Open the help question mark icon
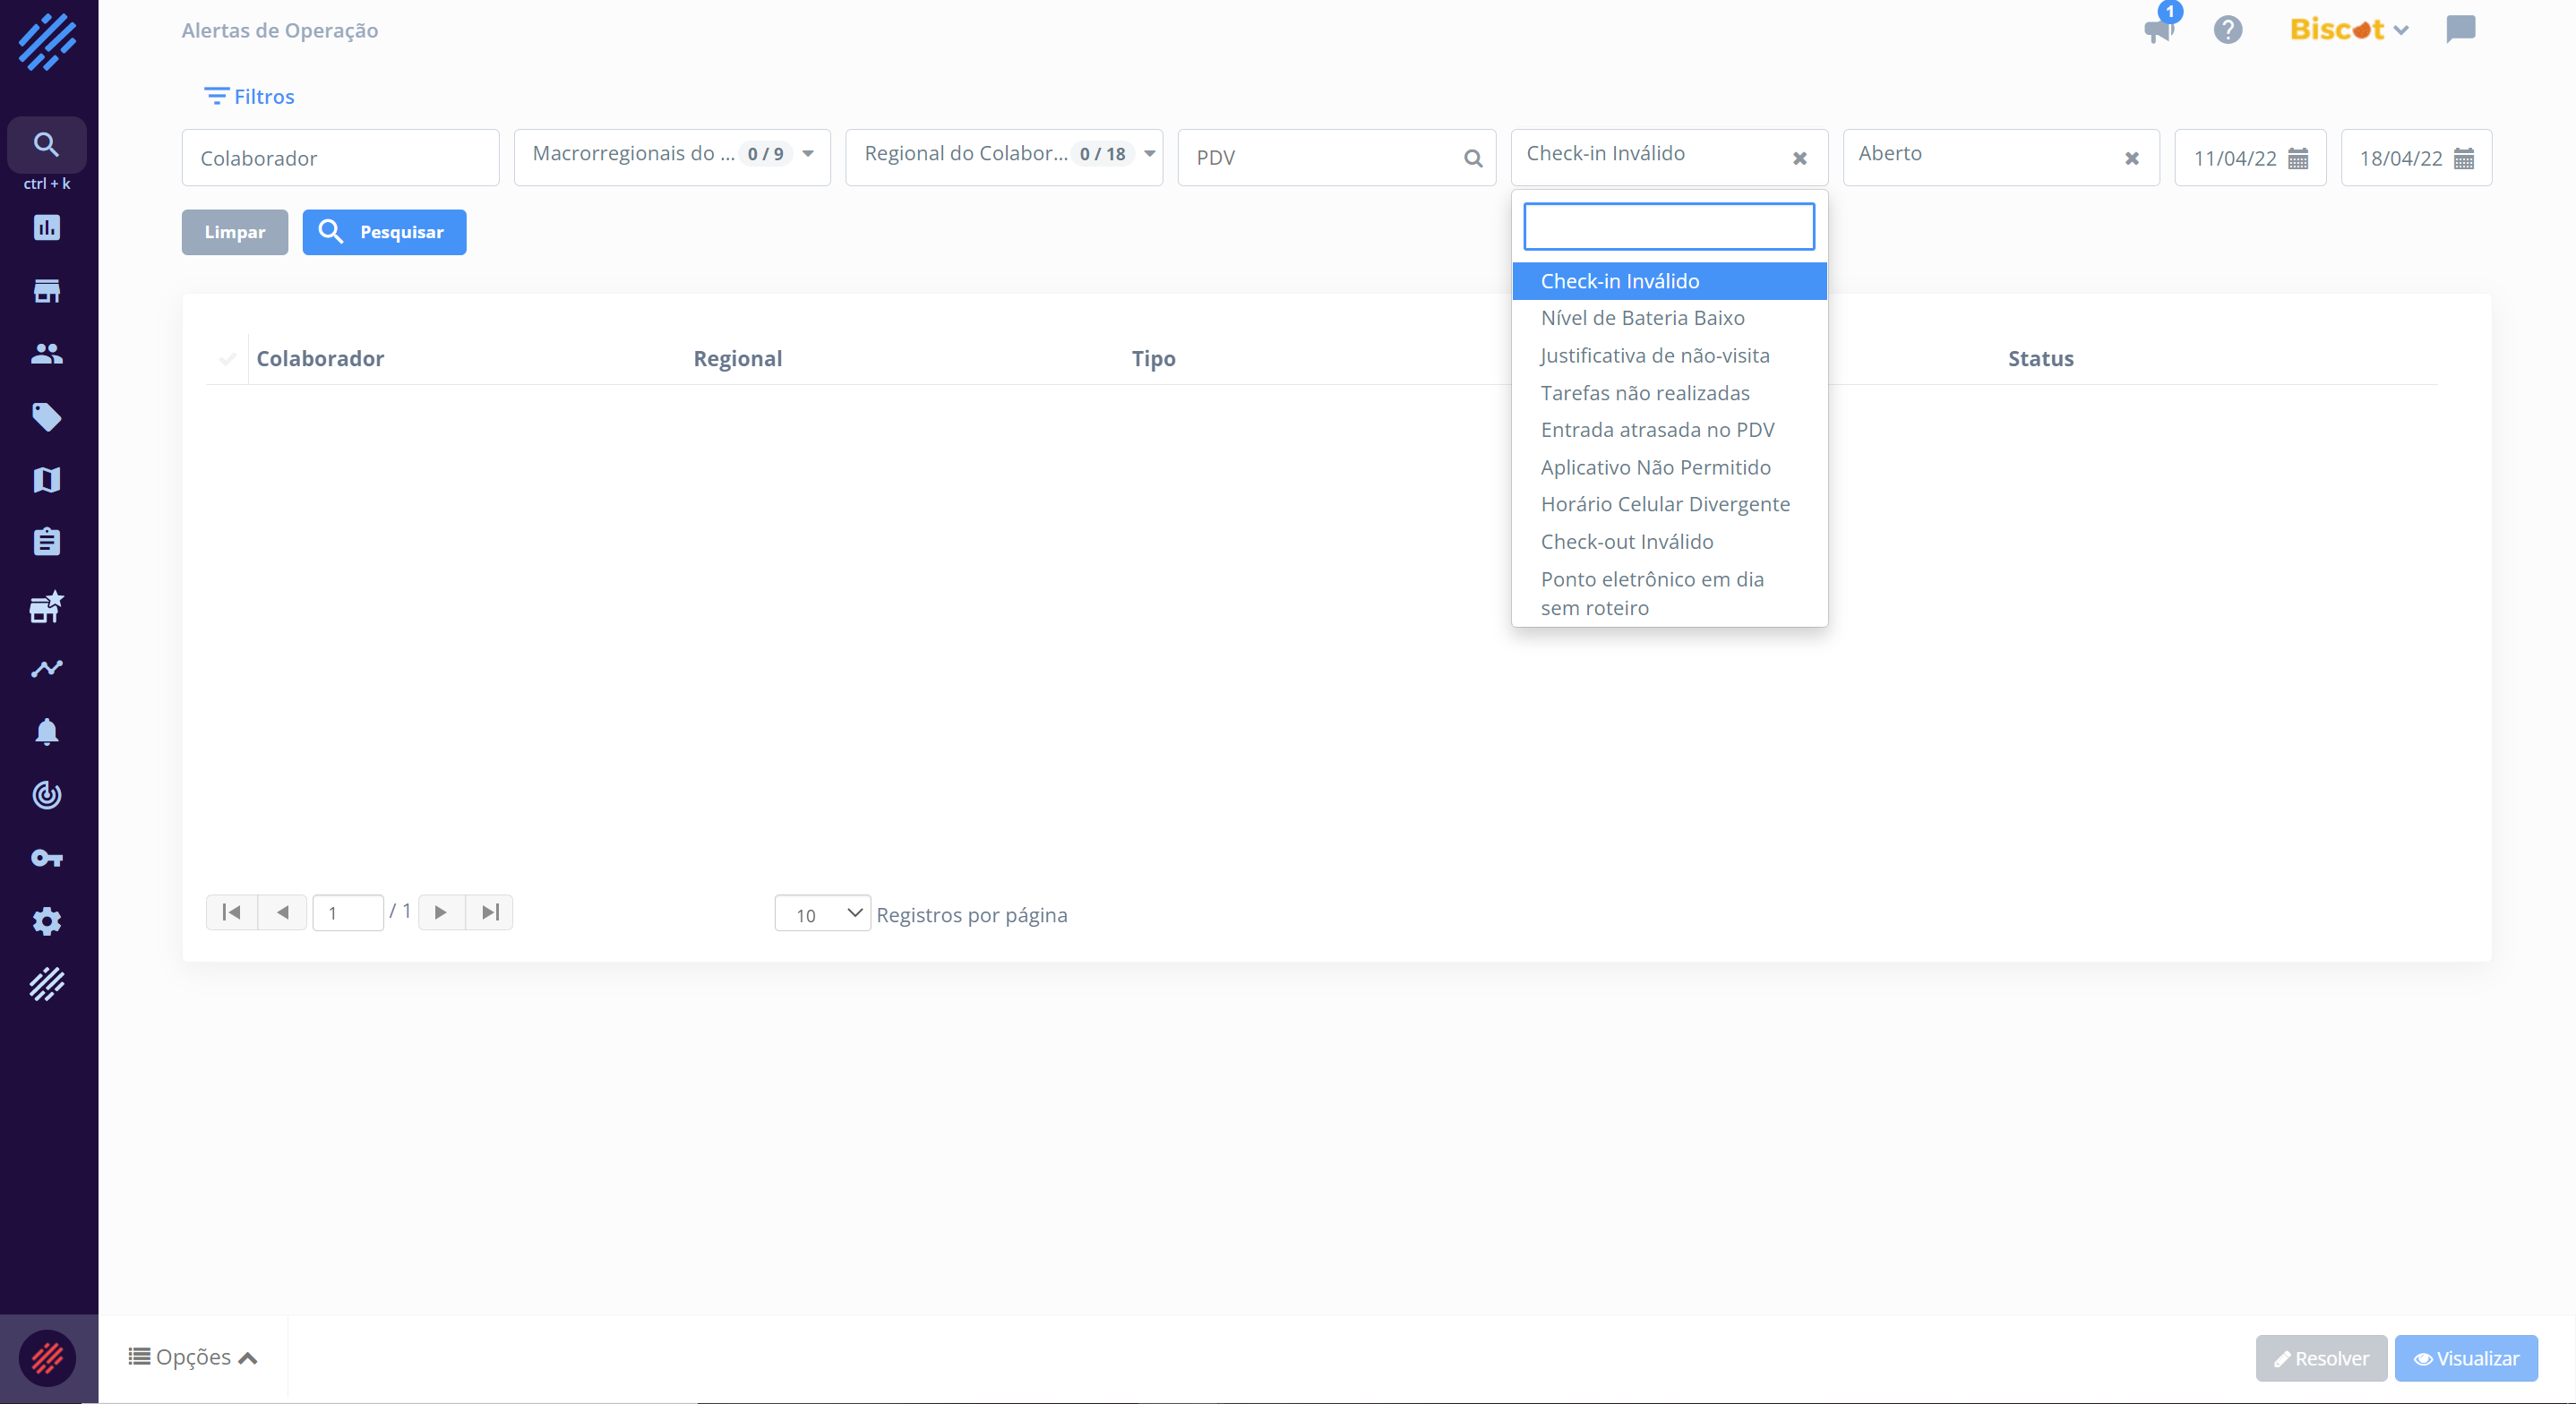This screenshot has height=1404, width=2576. (2228, 30)
